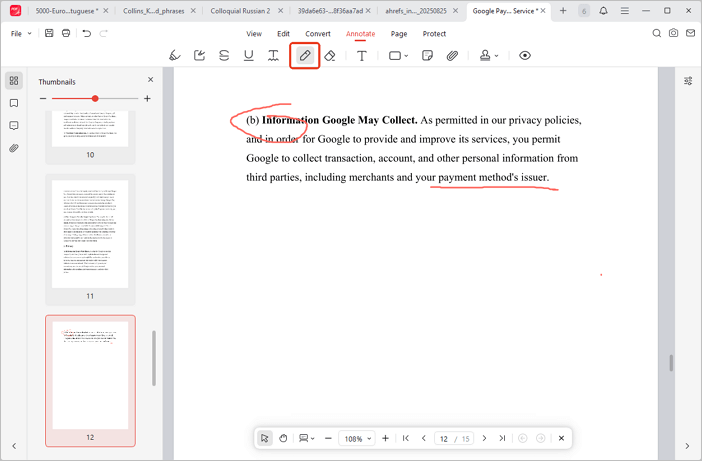Open the File menu
Viewport: 702px width, 461px height.
(x=21, y=34)
